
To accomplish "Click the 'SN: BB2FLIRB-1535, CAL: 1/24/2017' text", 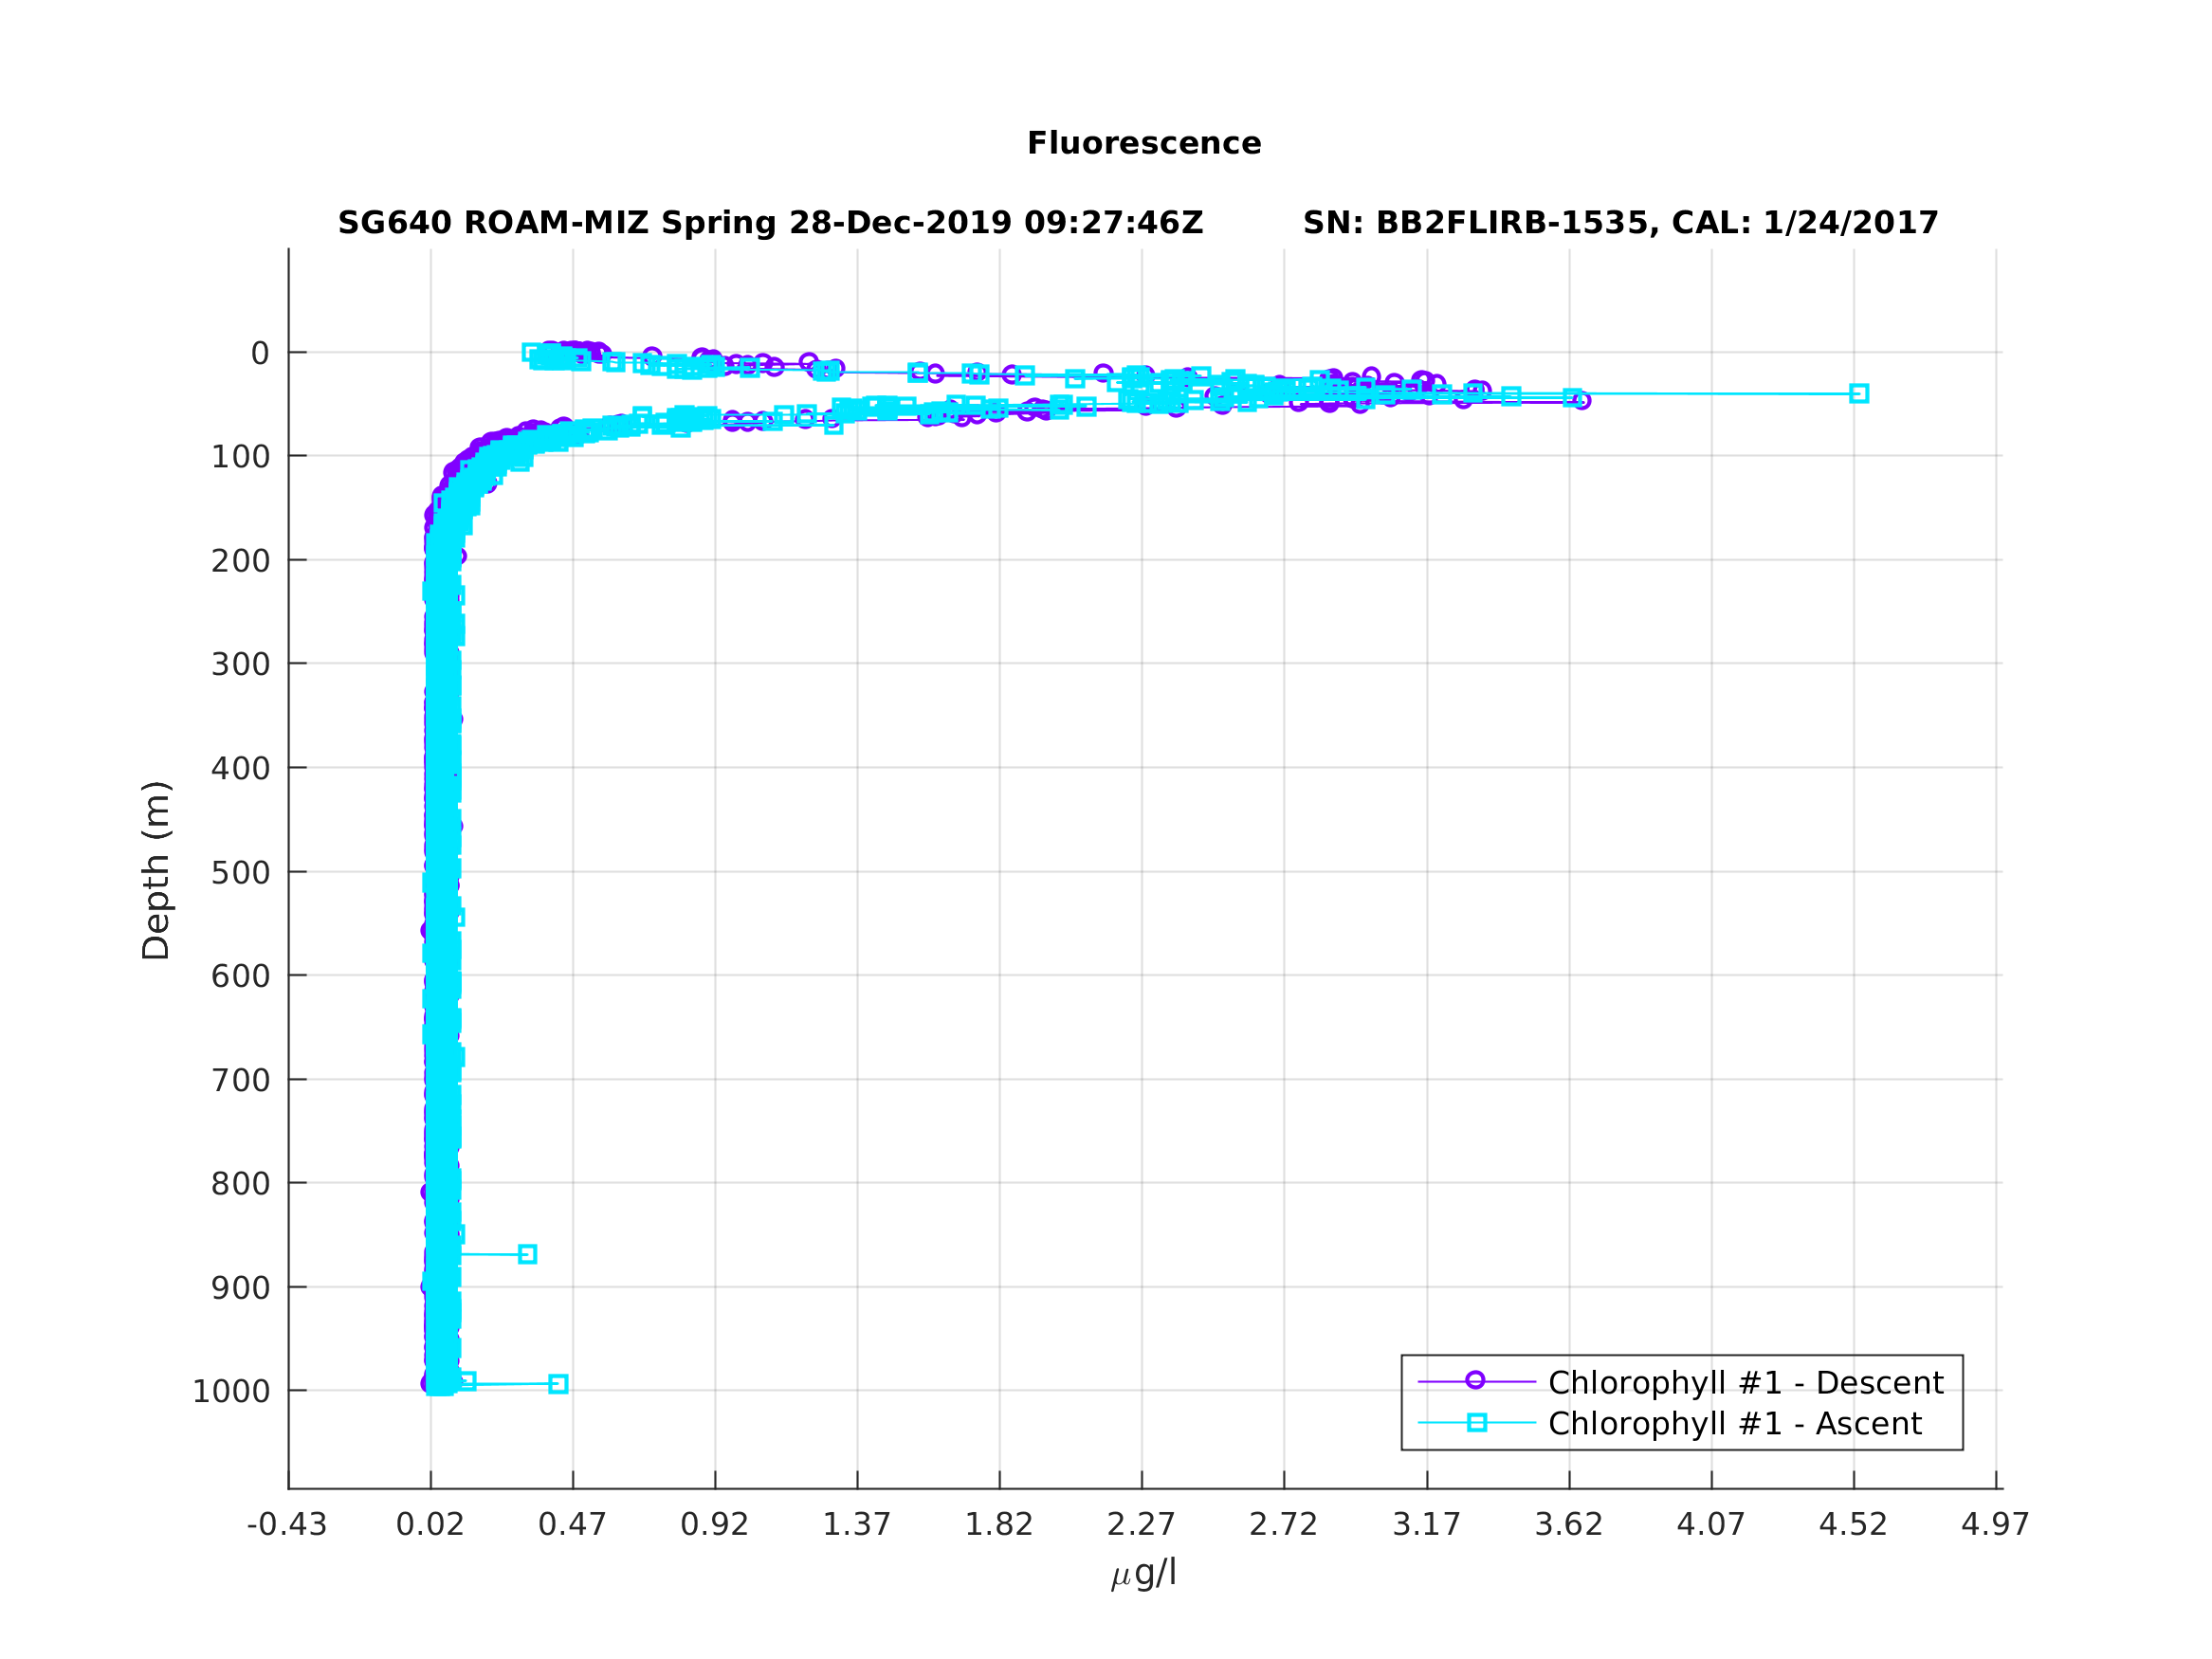I will [x=1621, y=223].
